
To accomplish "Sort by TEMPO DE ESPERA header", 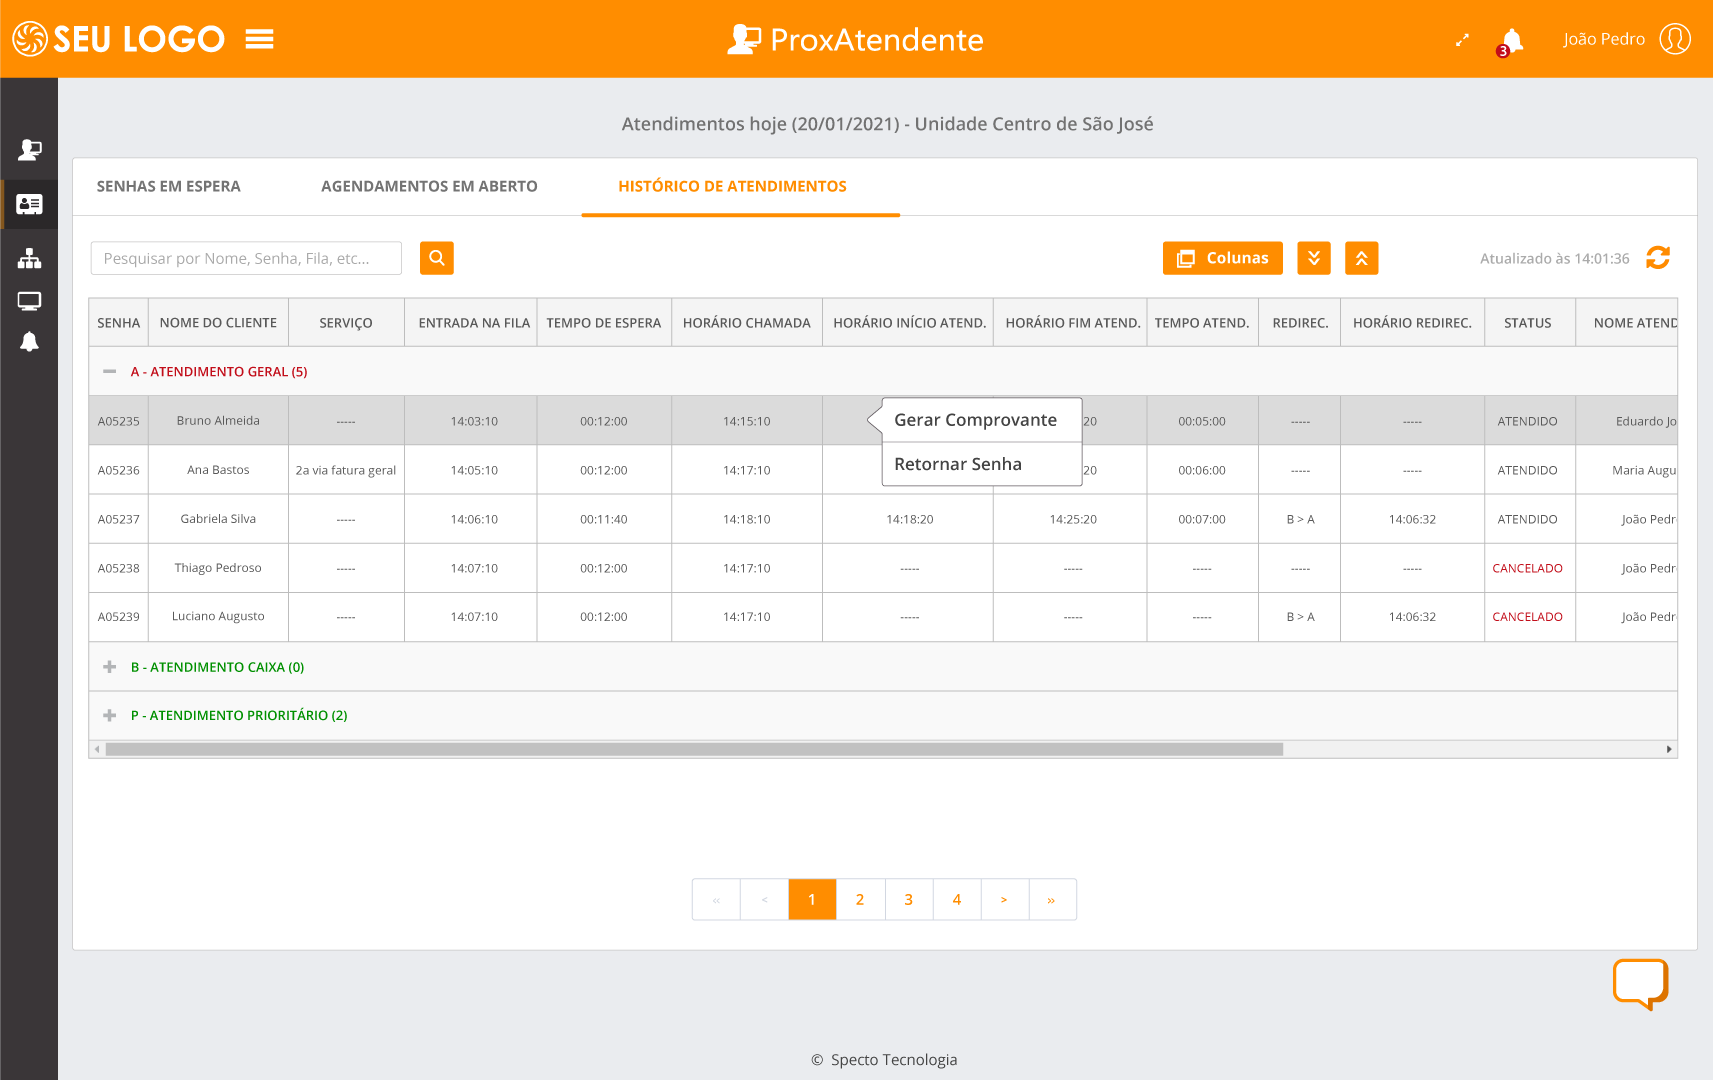I will click(x=604, y=323).
